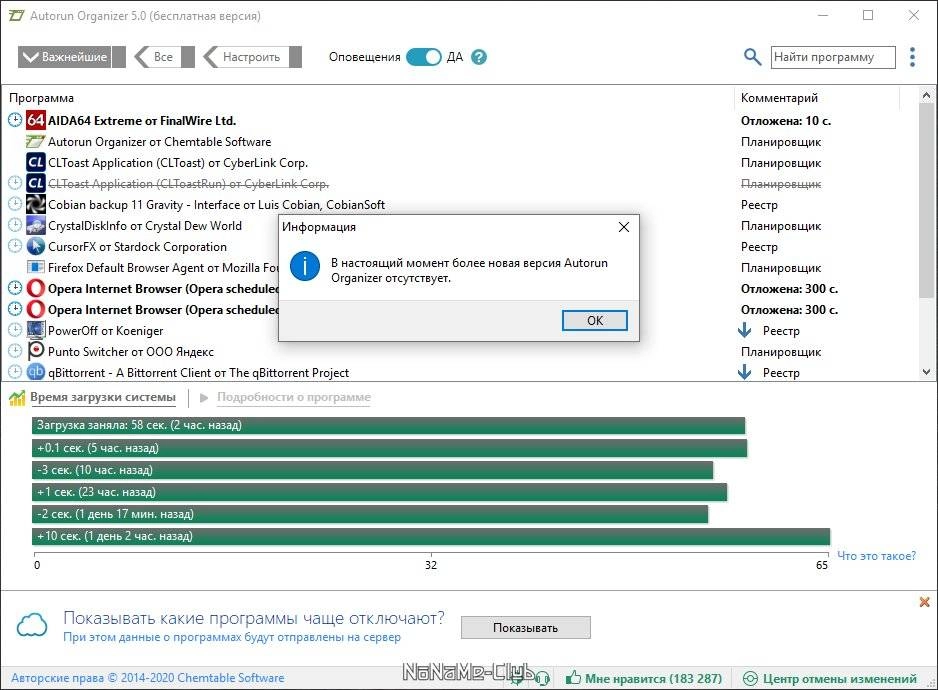The width and height of the screenshot is (938, 690).
Task: Open the three-dot vertical menu
Action: [912, 57]
